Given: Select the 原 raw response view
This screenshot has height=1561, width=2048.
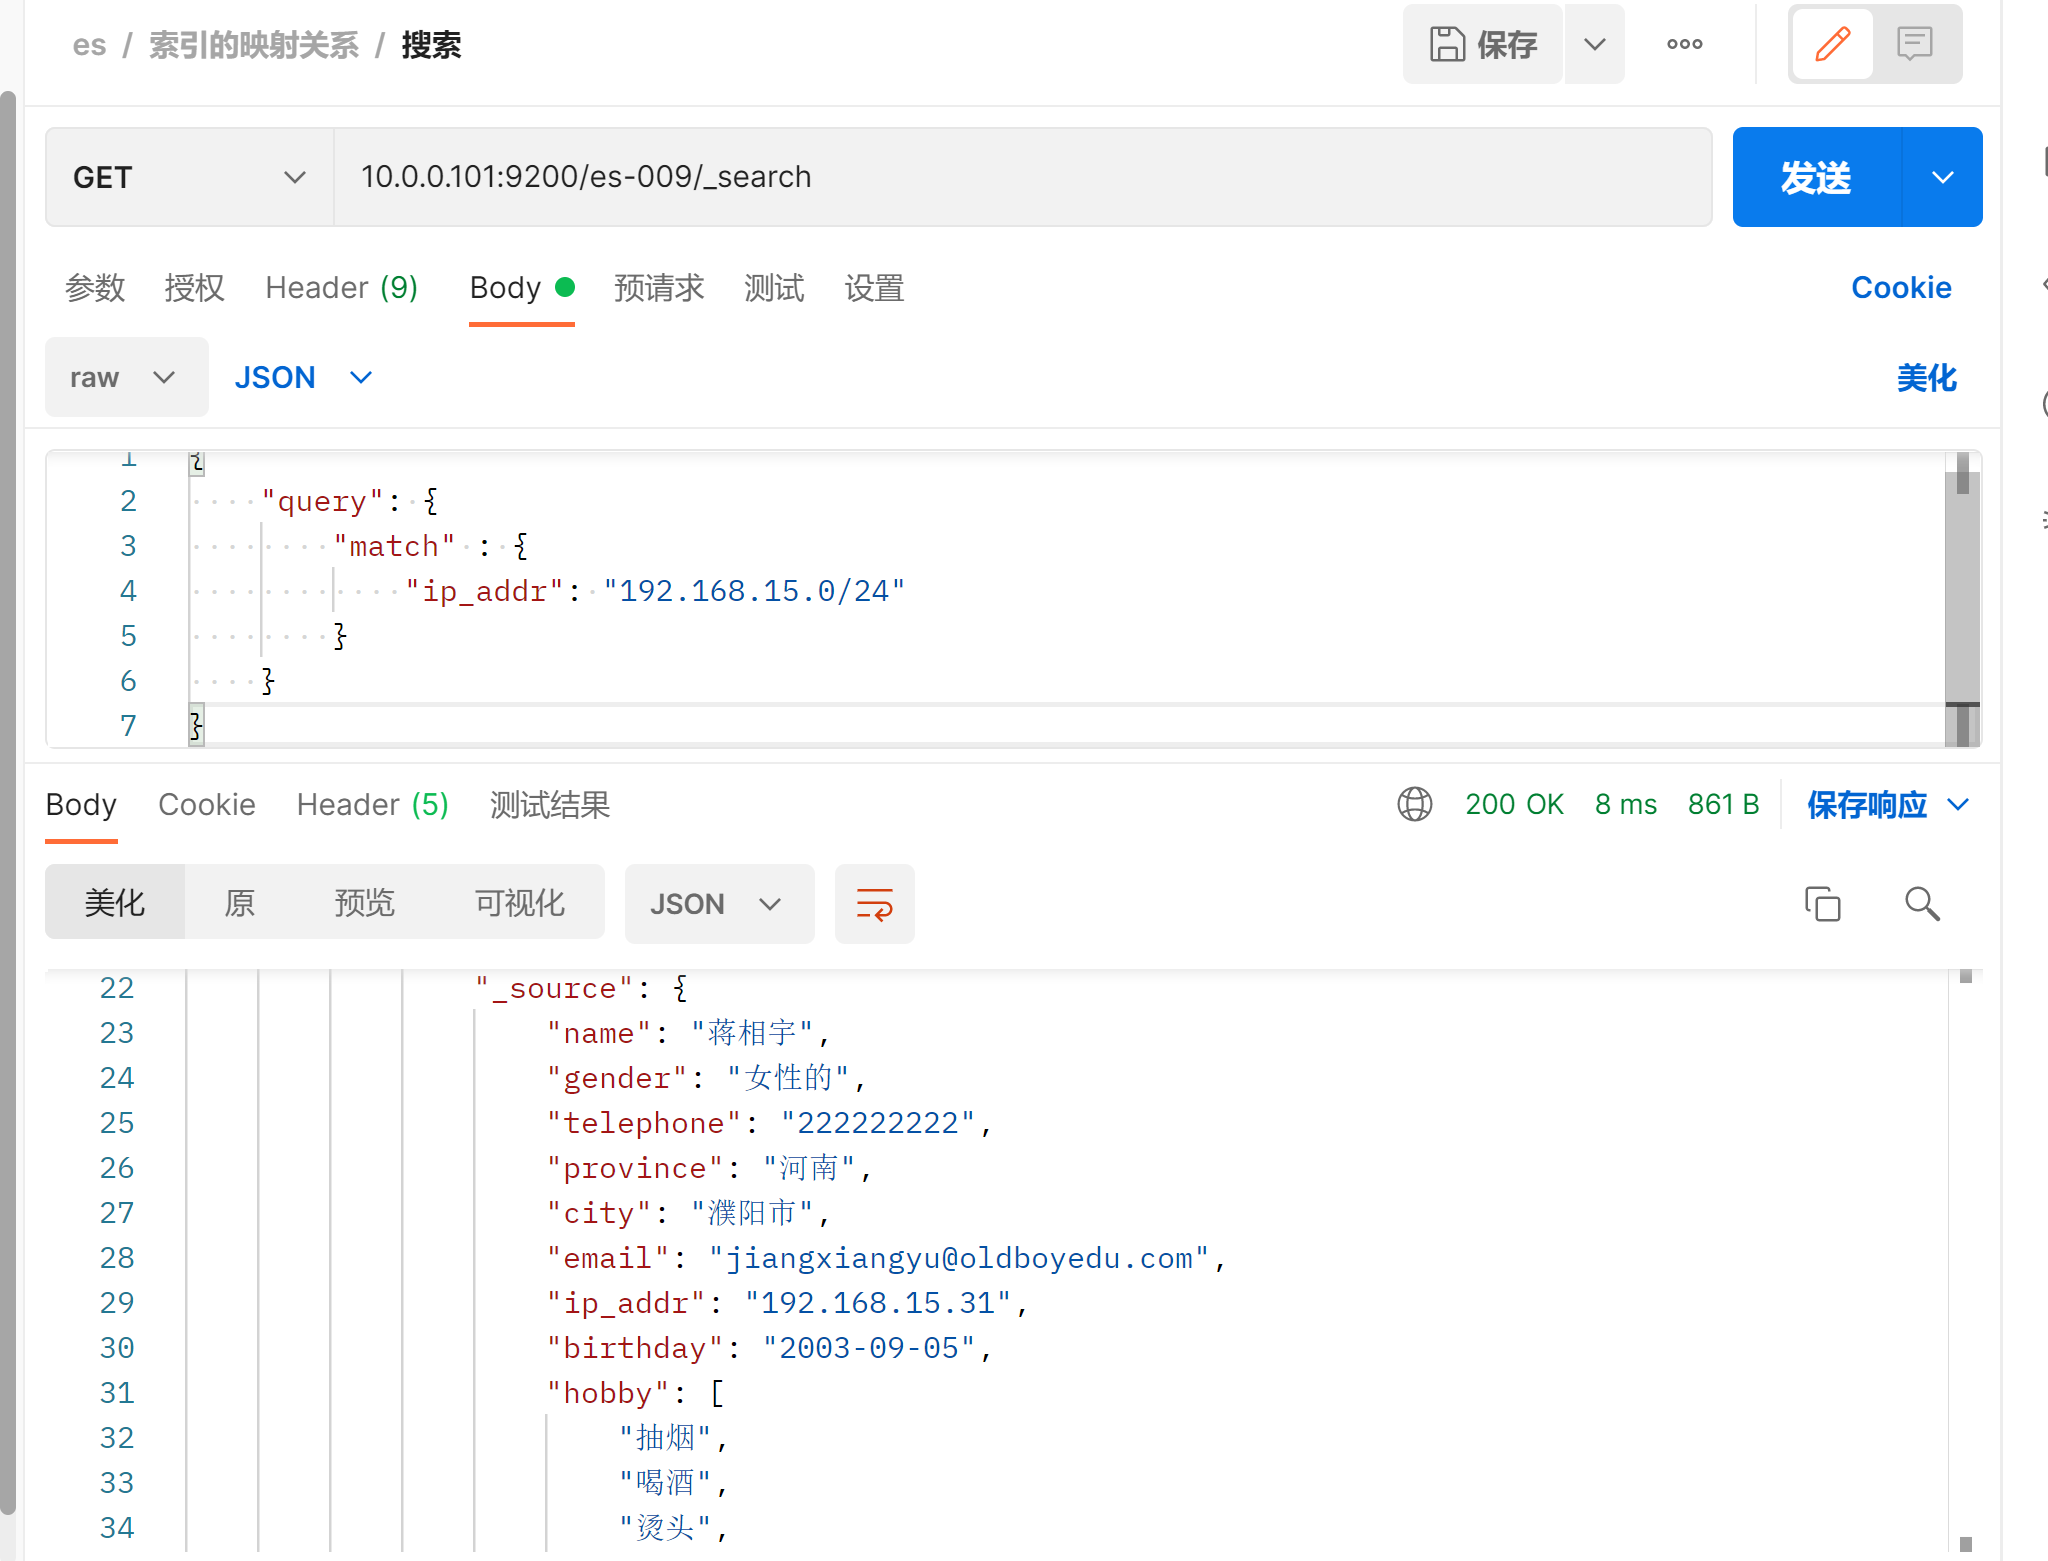Looking at the screenshot, I should 239,903.
